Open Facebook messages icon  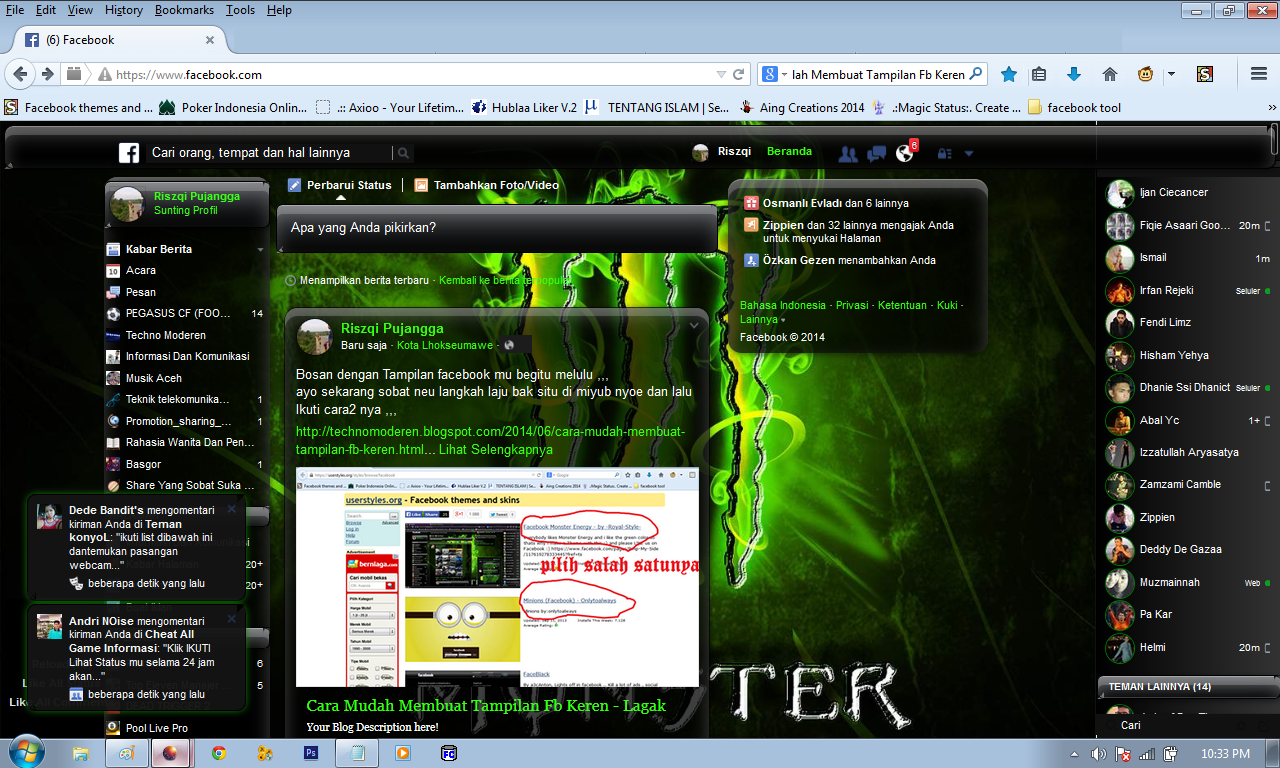click(877, 153)
